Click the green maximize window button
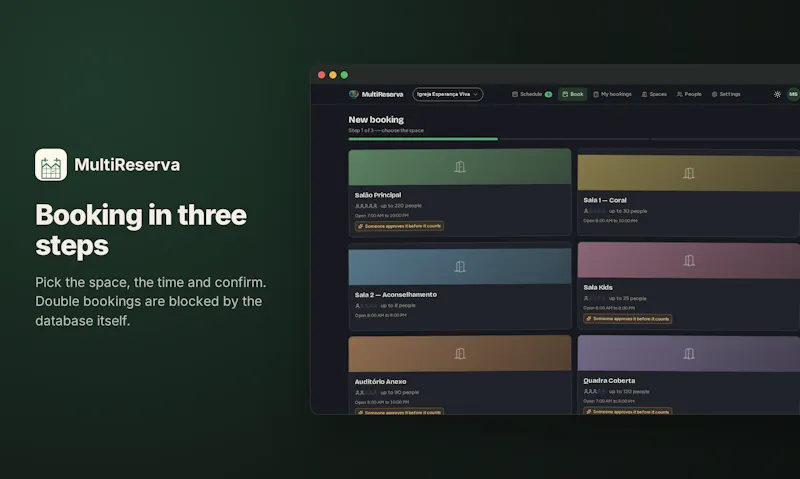This screenshot has height=479, width=800. 344,75
